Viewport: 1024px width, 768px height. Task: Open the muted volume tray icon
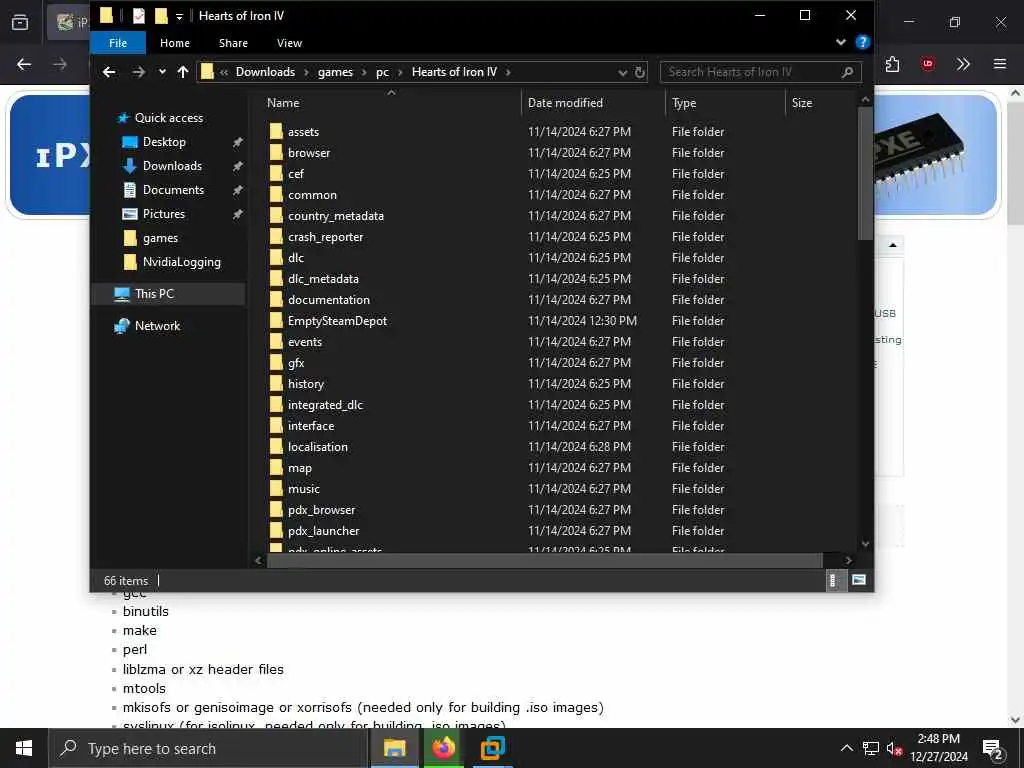[x=895, y=749]
